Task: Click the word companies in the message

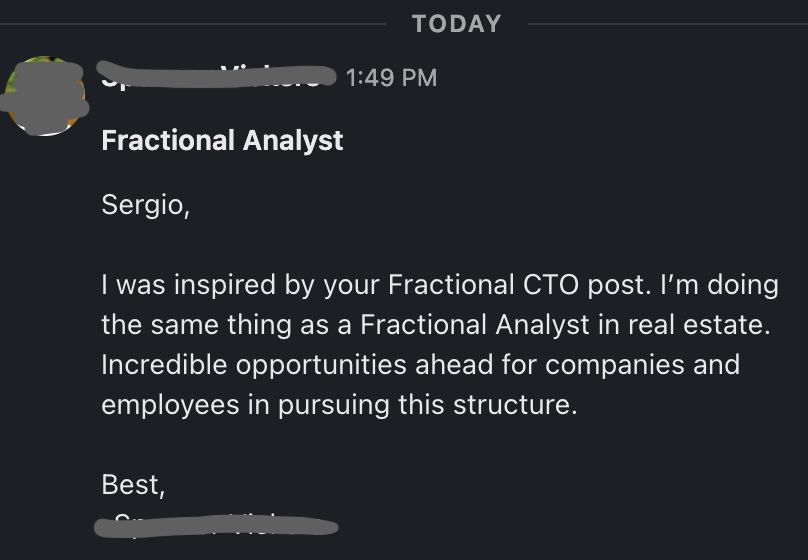Action: coord(615,365)
